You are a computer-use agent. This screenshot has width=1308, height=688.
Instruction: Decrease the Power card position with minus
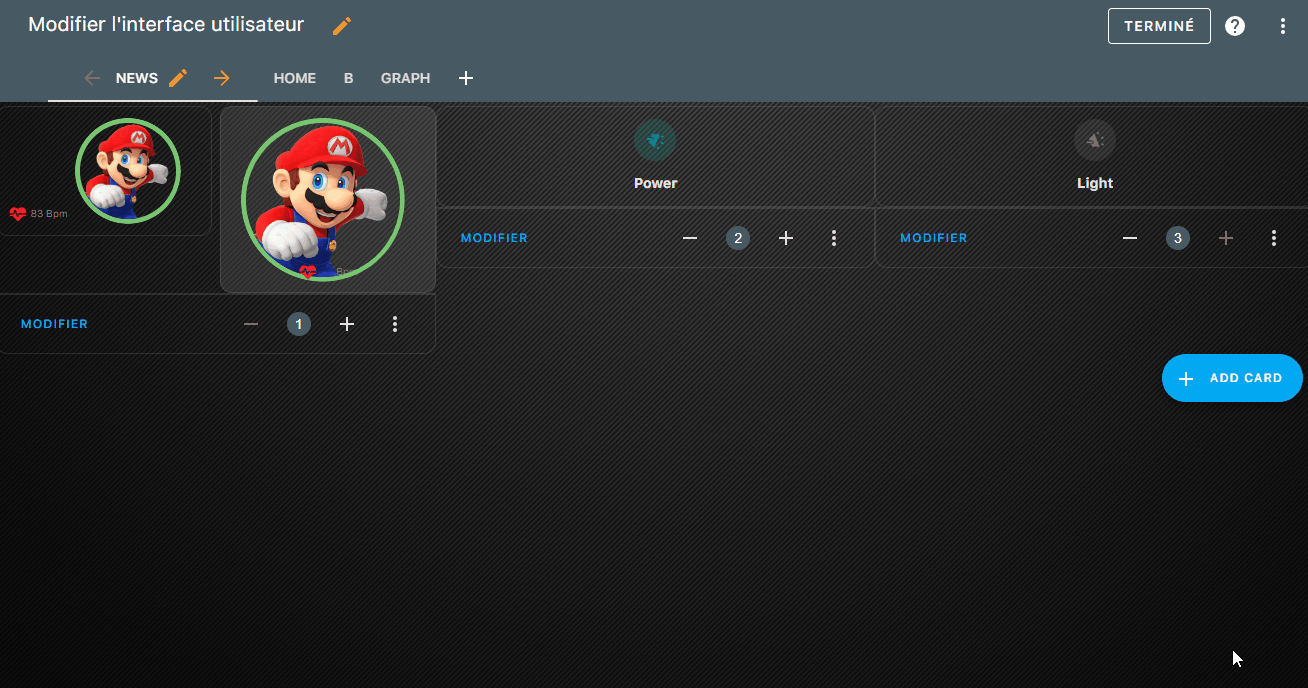pos(690,238)
